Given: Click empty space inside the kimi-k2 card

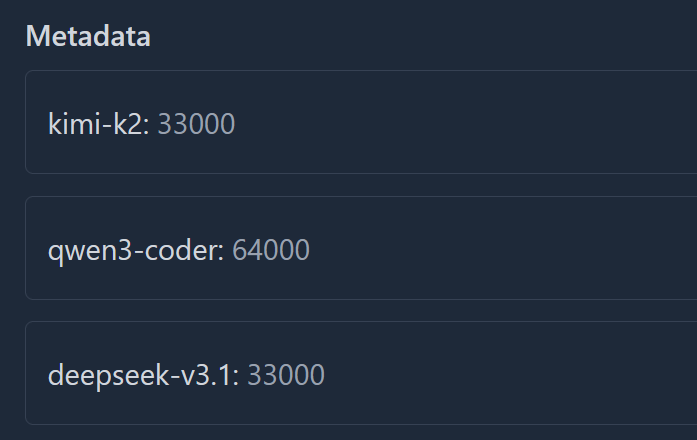Looking at the screenshot, I should point(489,122).
